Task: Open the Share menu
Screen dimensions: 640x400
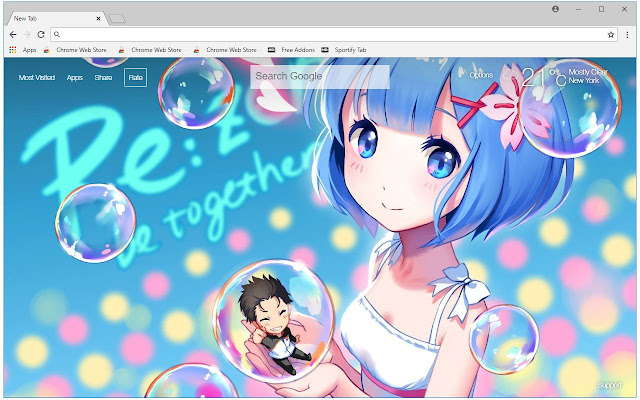Action: coord(103,78)
